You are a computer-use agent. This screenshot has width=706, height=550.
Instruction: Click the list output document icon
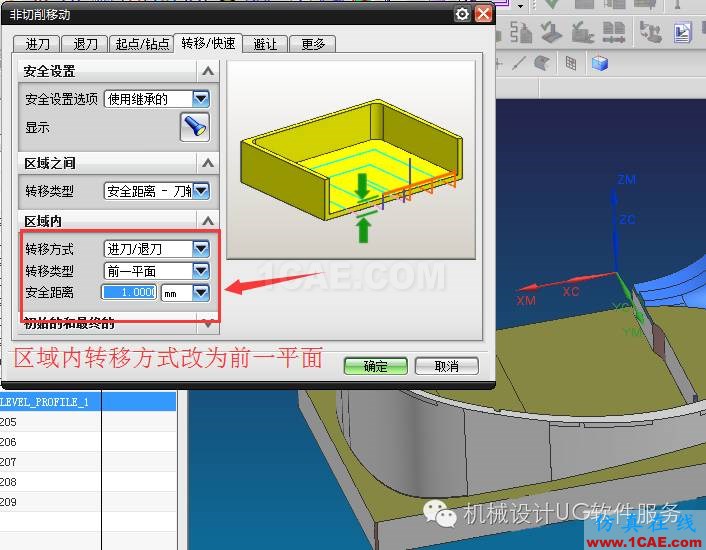tap(683, 32)
